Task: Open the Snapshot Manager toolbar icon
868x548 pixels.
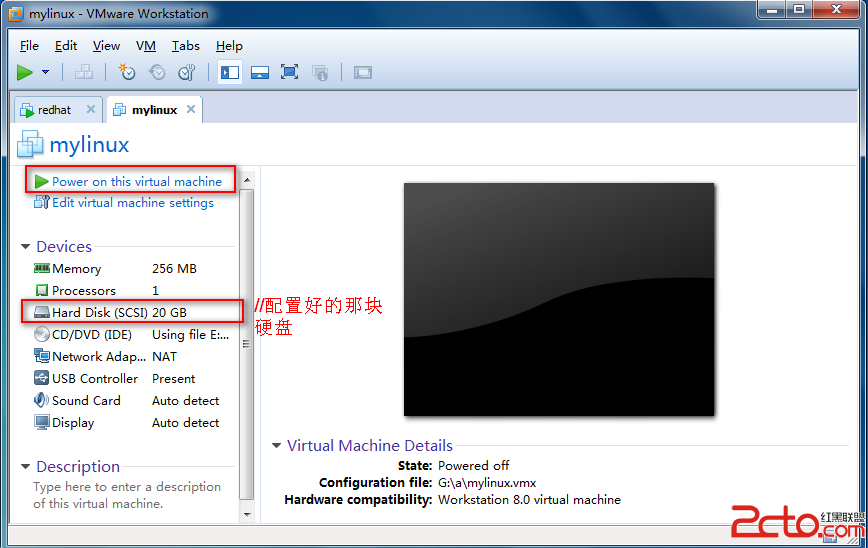Action: pos(187,73)
